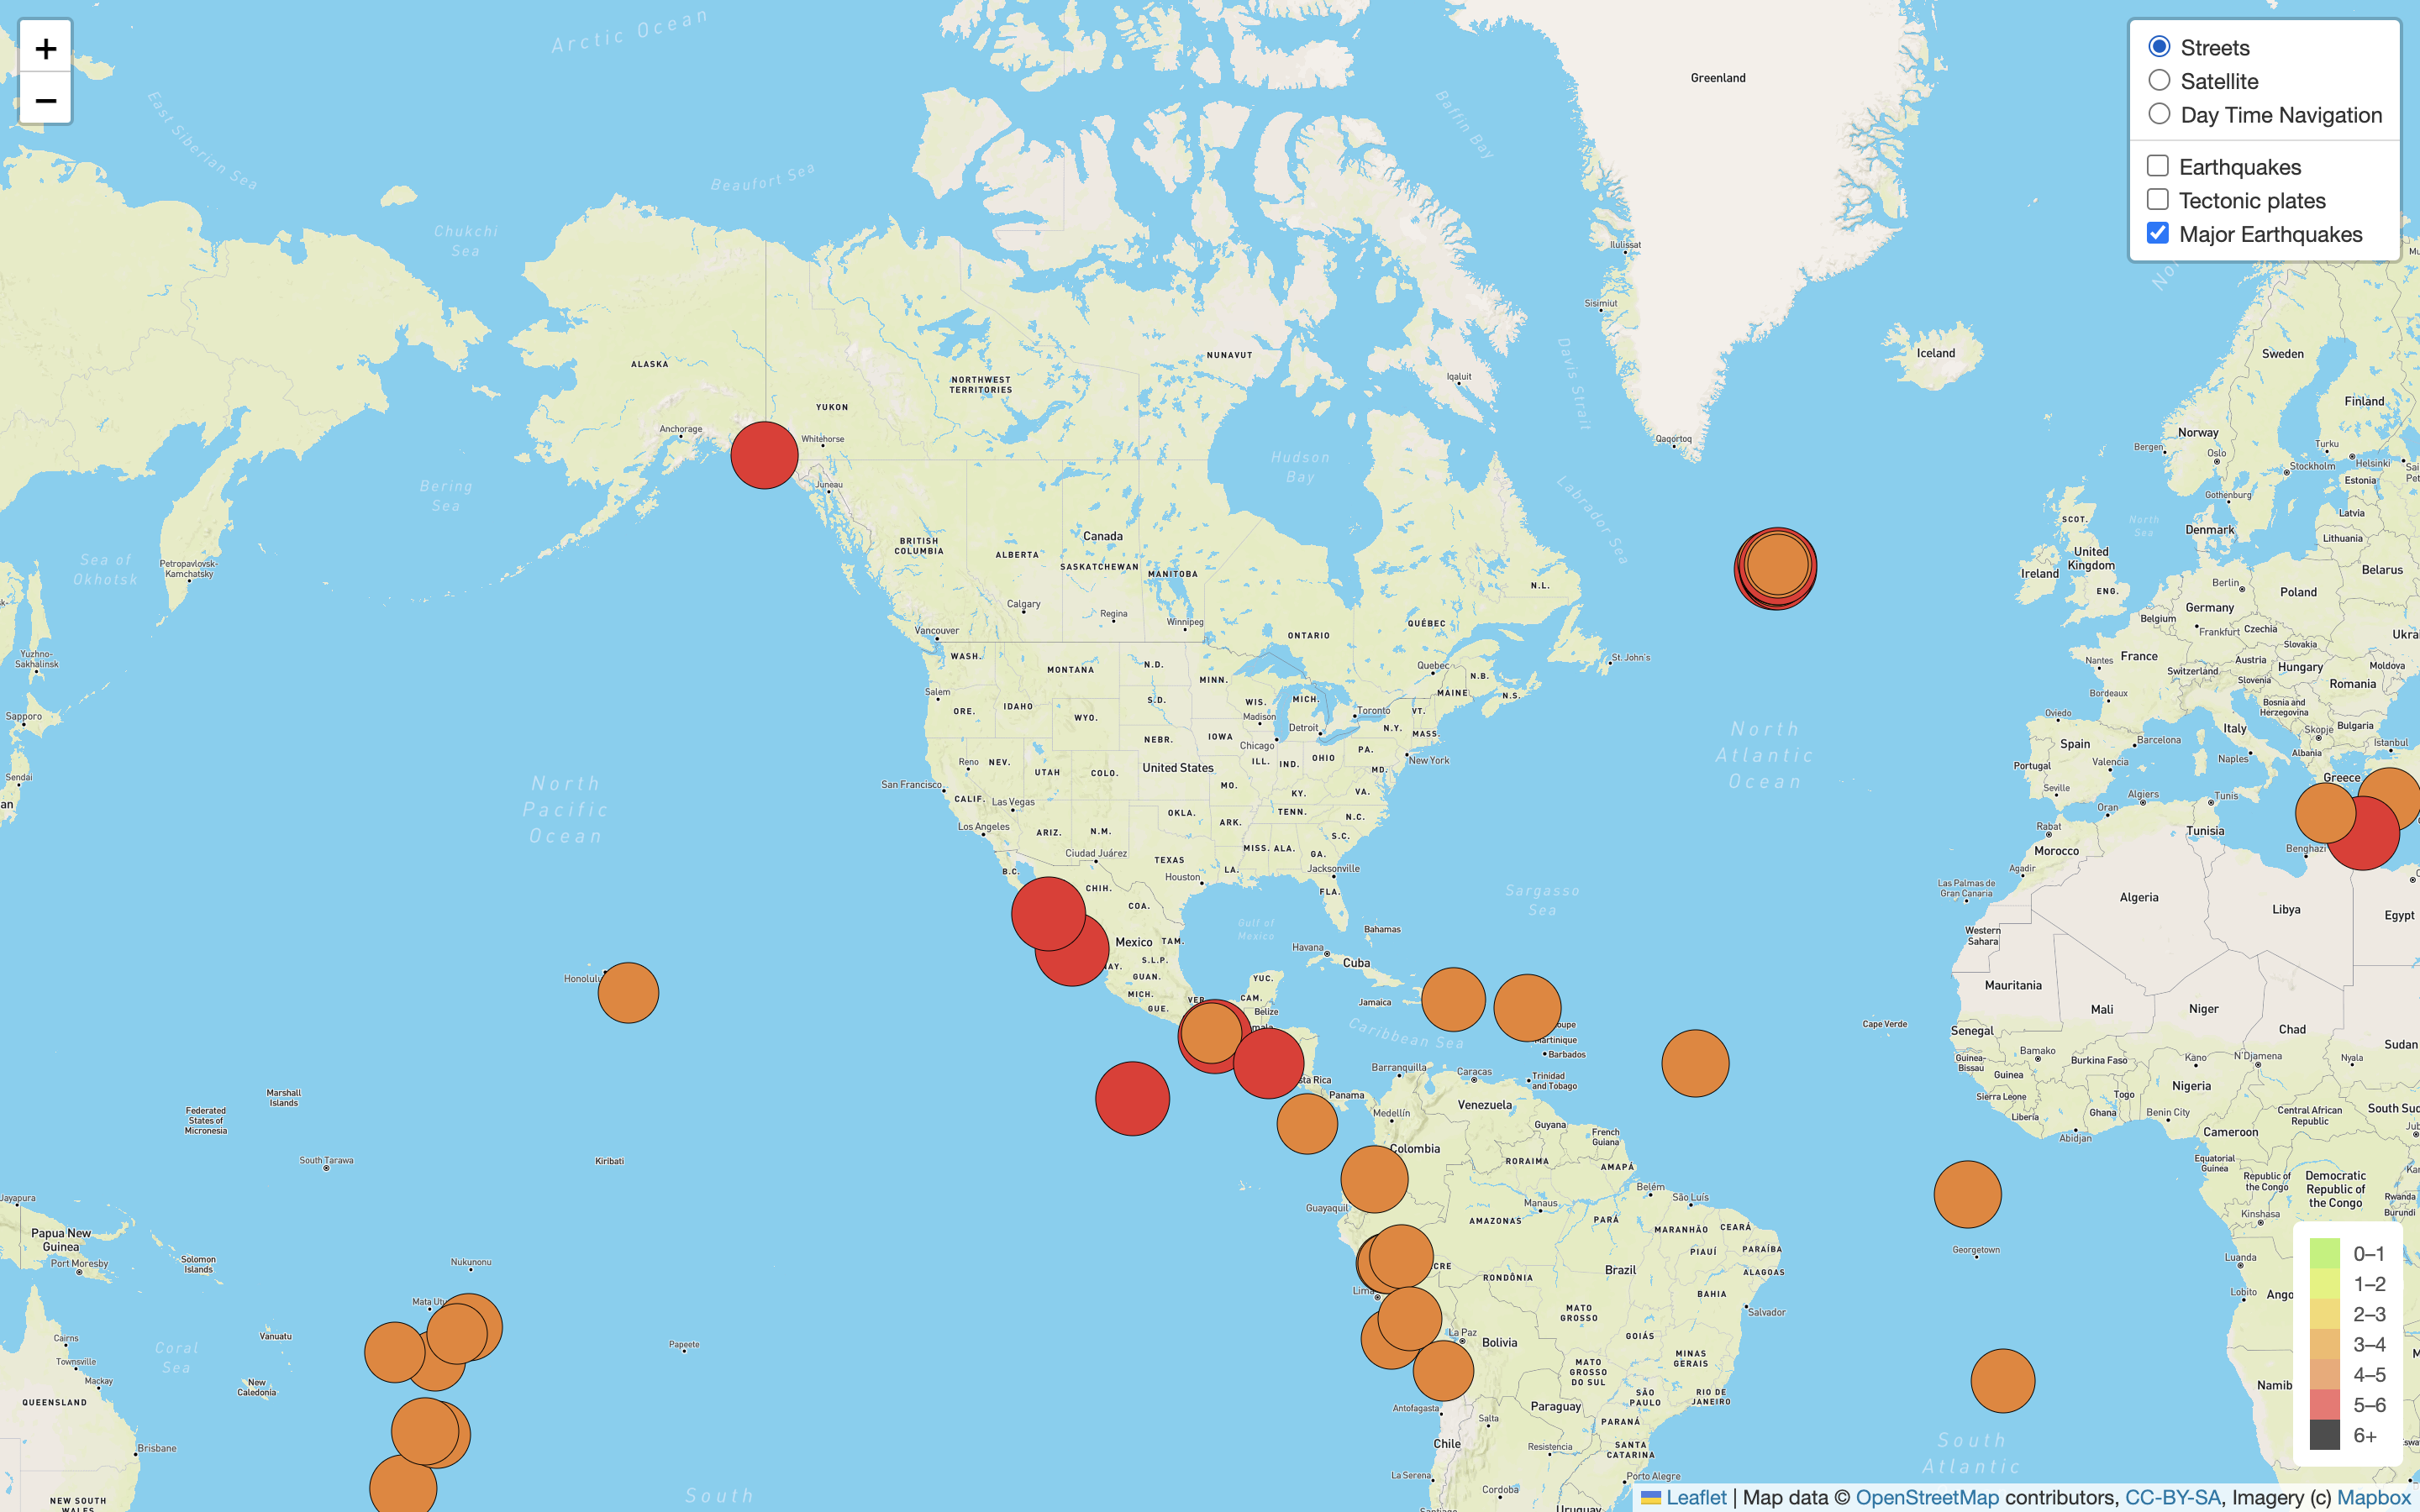Click the orange earthquake marker near Honolulu
The width and height of the screenshot is (2420, 1512).
628,991
